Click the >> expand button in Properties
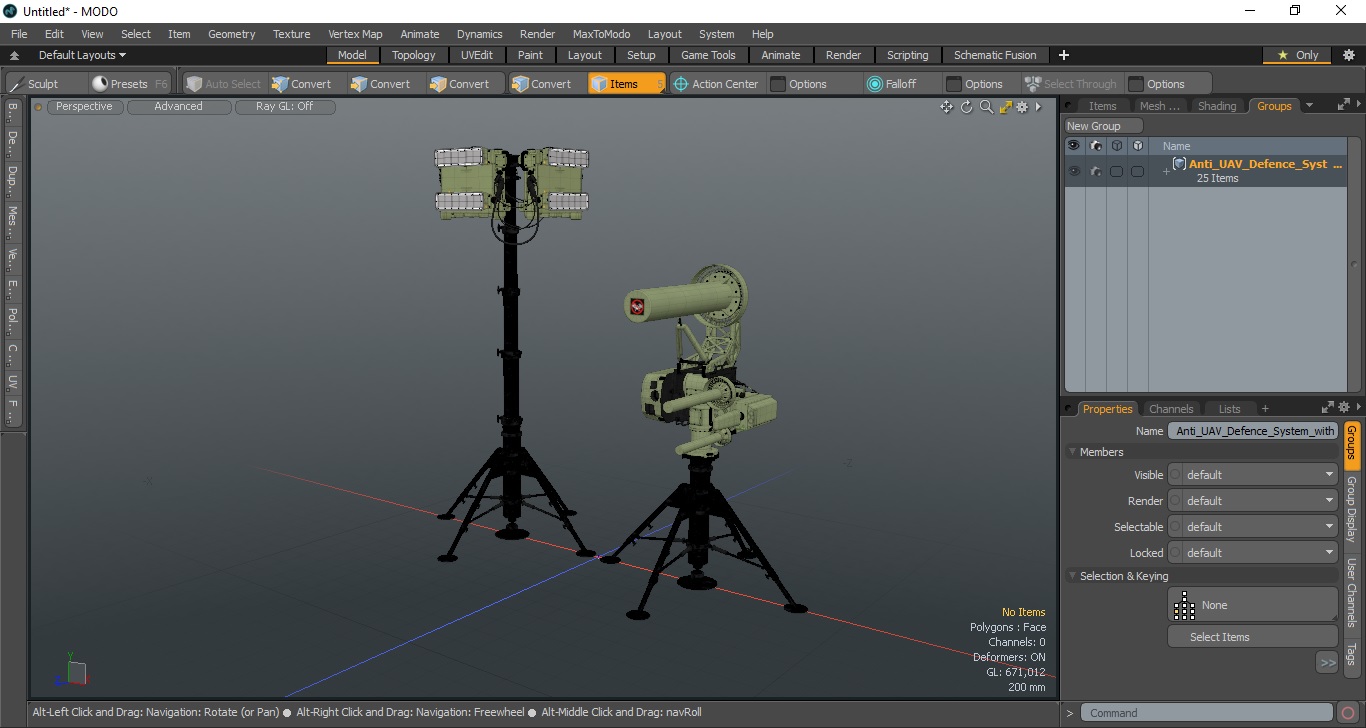 click(x=1327, y=662)
